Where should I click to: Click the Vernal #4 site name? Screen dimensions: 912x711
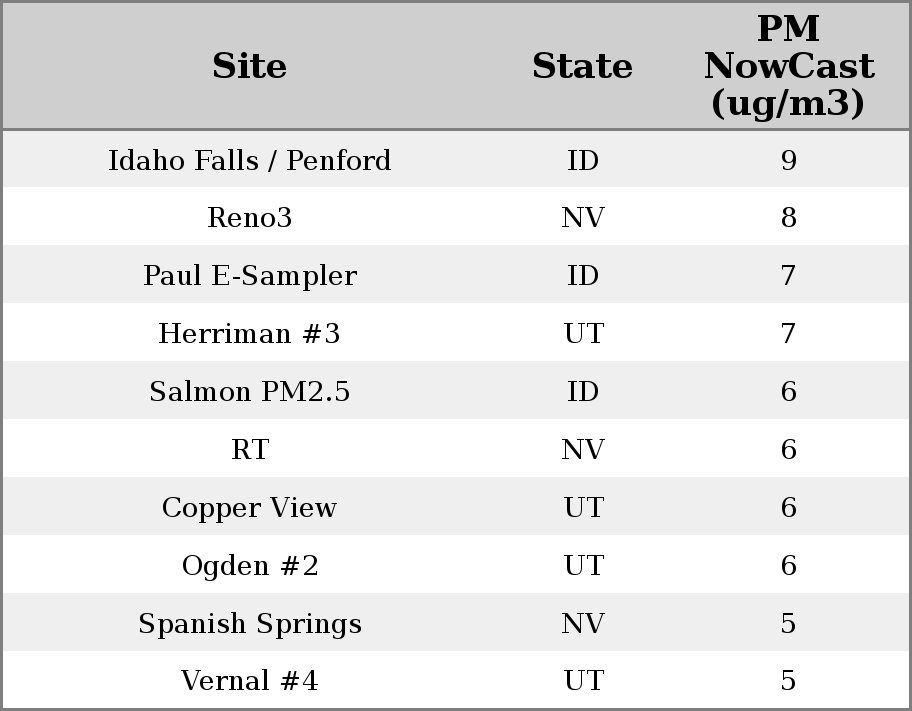coord(250,681)
